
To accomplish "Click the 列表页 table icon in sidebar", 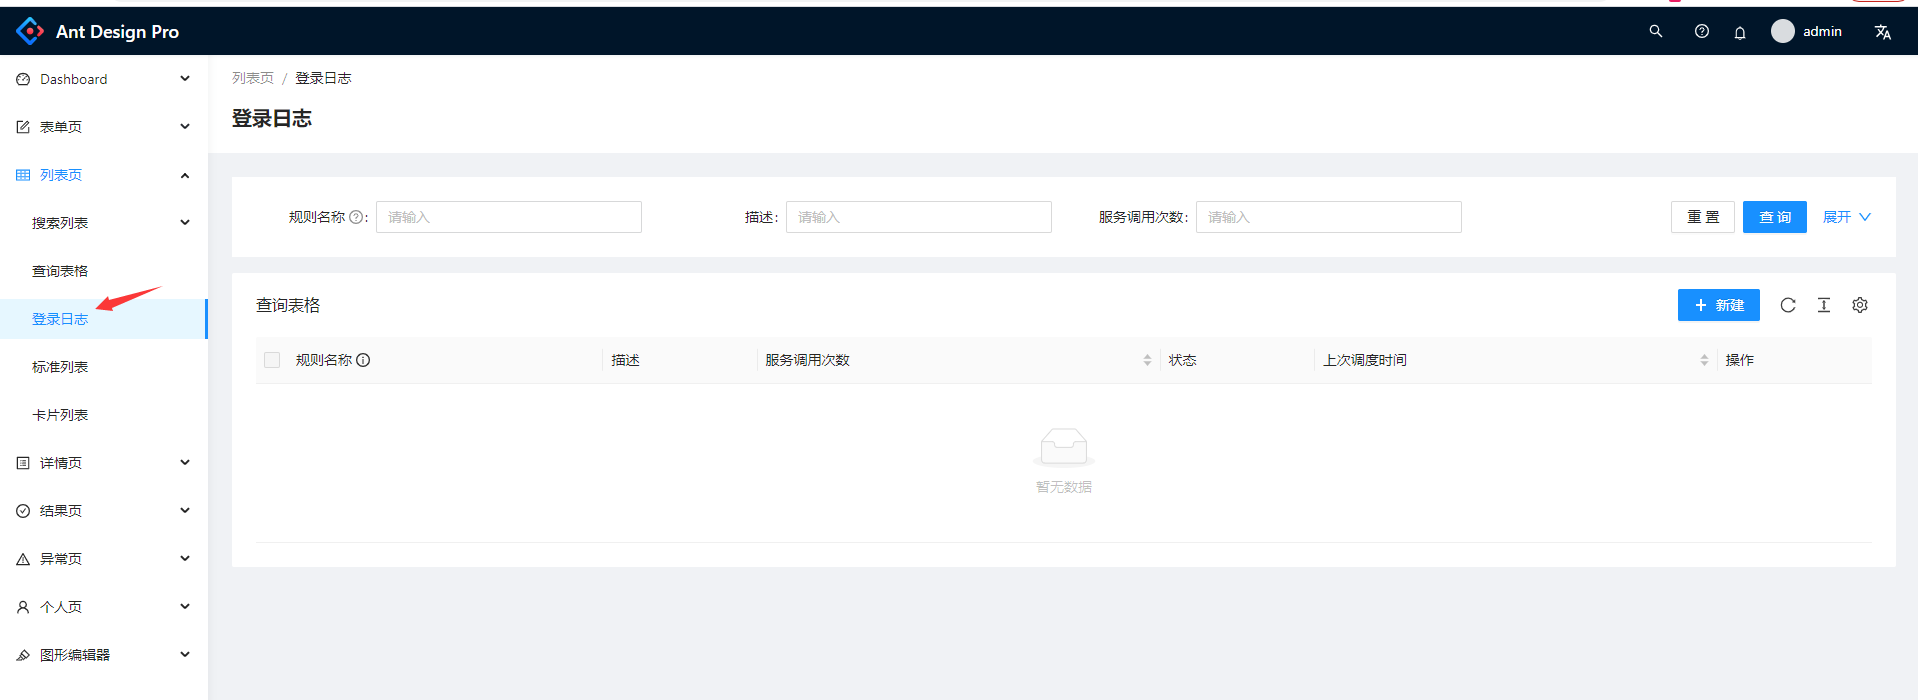I will pyautogui.click(x=23, y=175).
